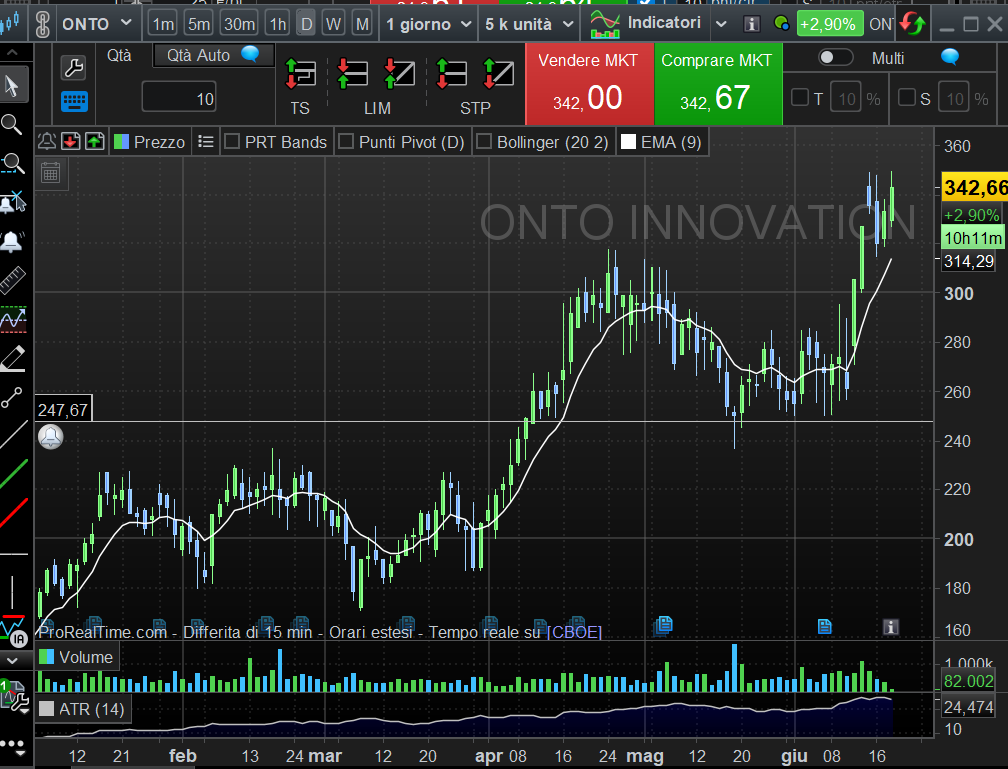Select the white diagonal line tool

point(14,435)
